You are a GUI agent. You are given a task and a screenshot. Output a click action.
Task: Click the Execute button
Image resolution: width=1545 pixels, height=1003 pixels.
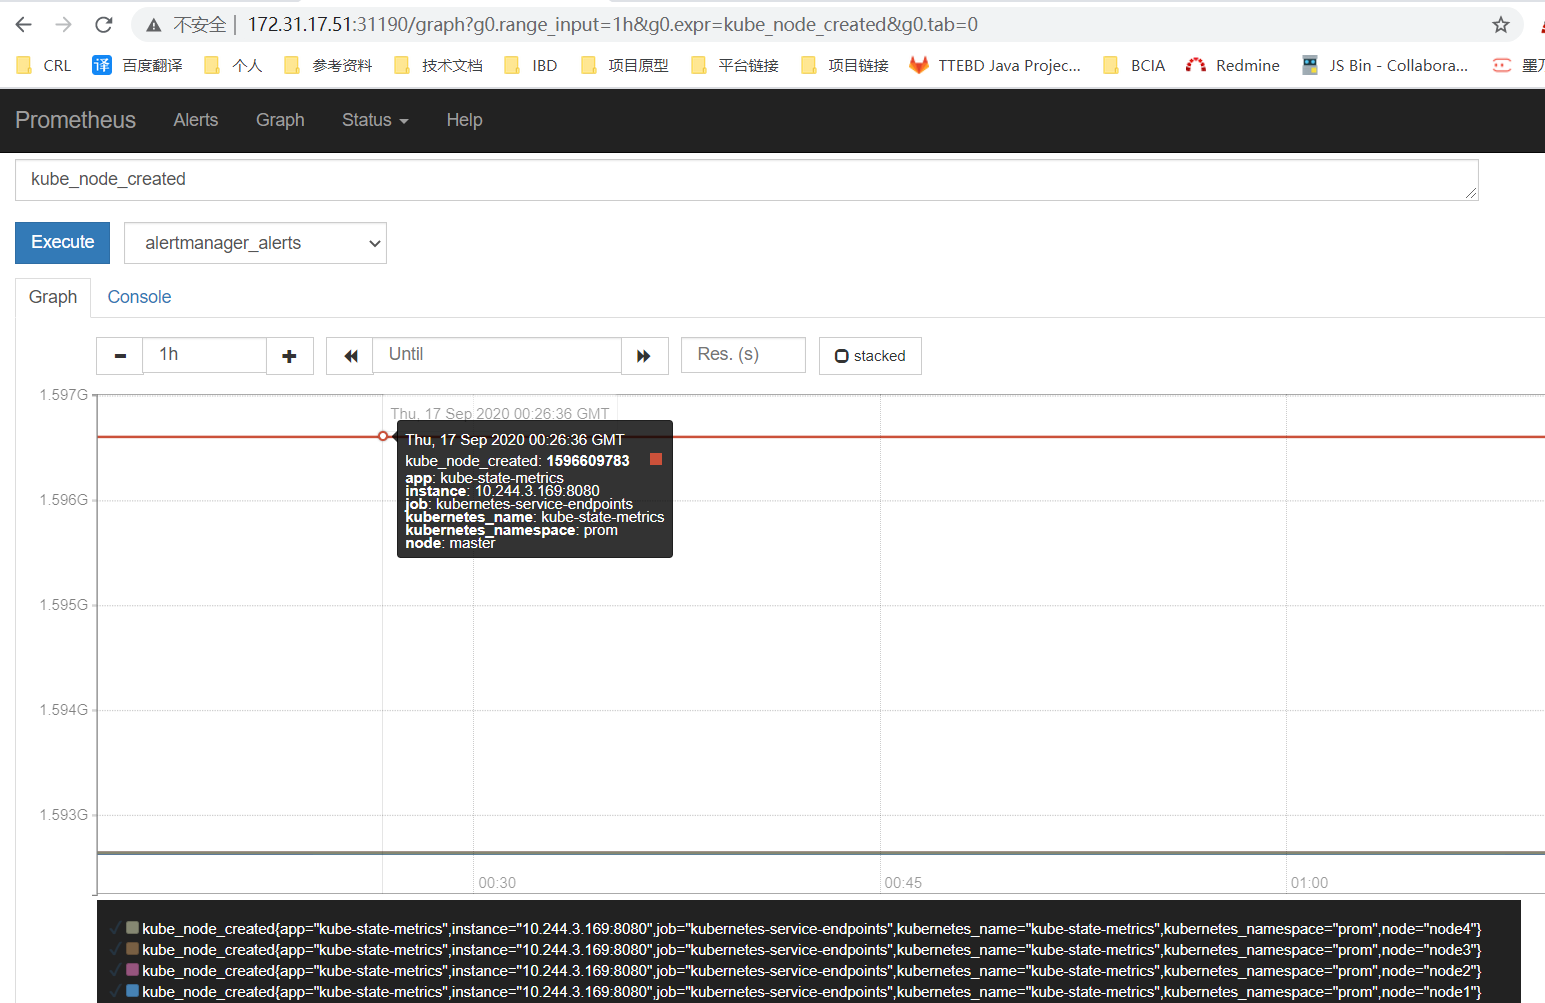pyautogui.click(x=62, y=242)
